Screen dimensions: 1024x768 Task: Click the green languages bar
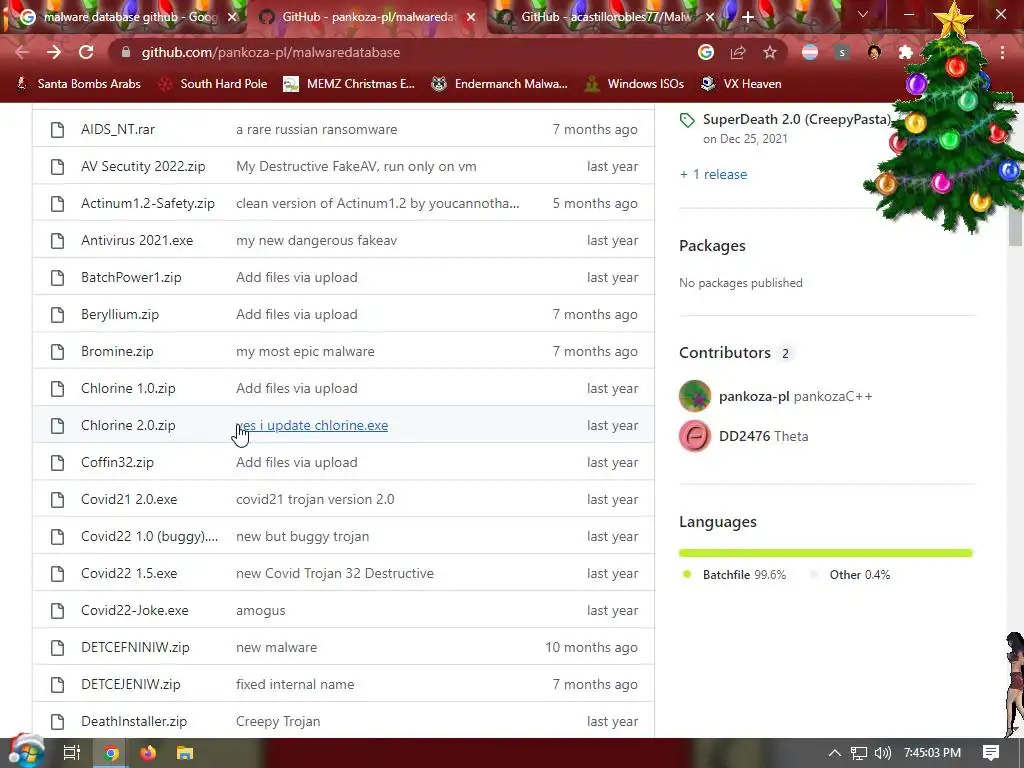(825, 553)
